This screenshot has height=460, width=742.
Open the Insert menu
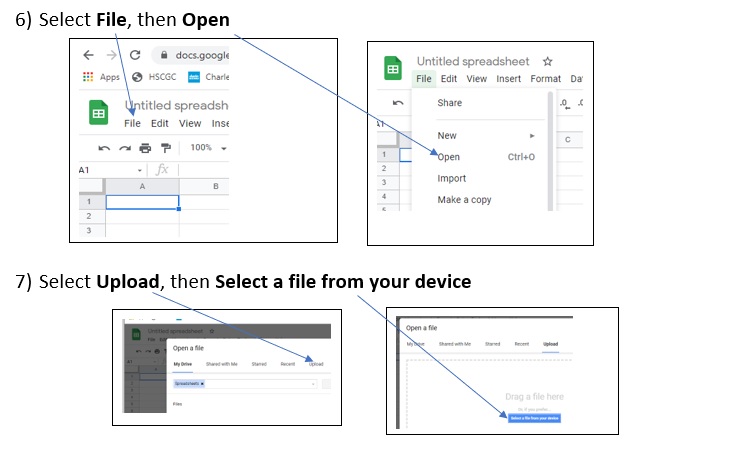point(509,79)
